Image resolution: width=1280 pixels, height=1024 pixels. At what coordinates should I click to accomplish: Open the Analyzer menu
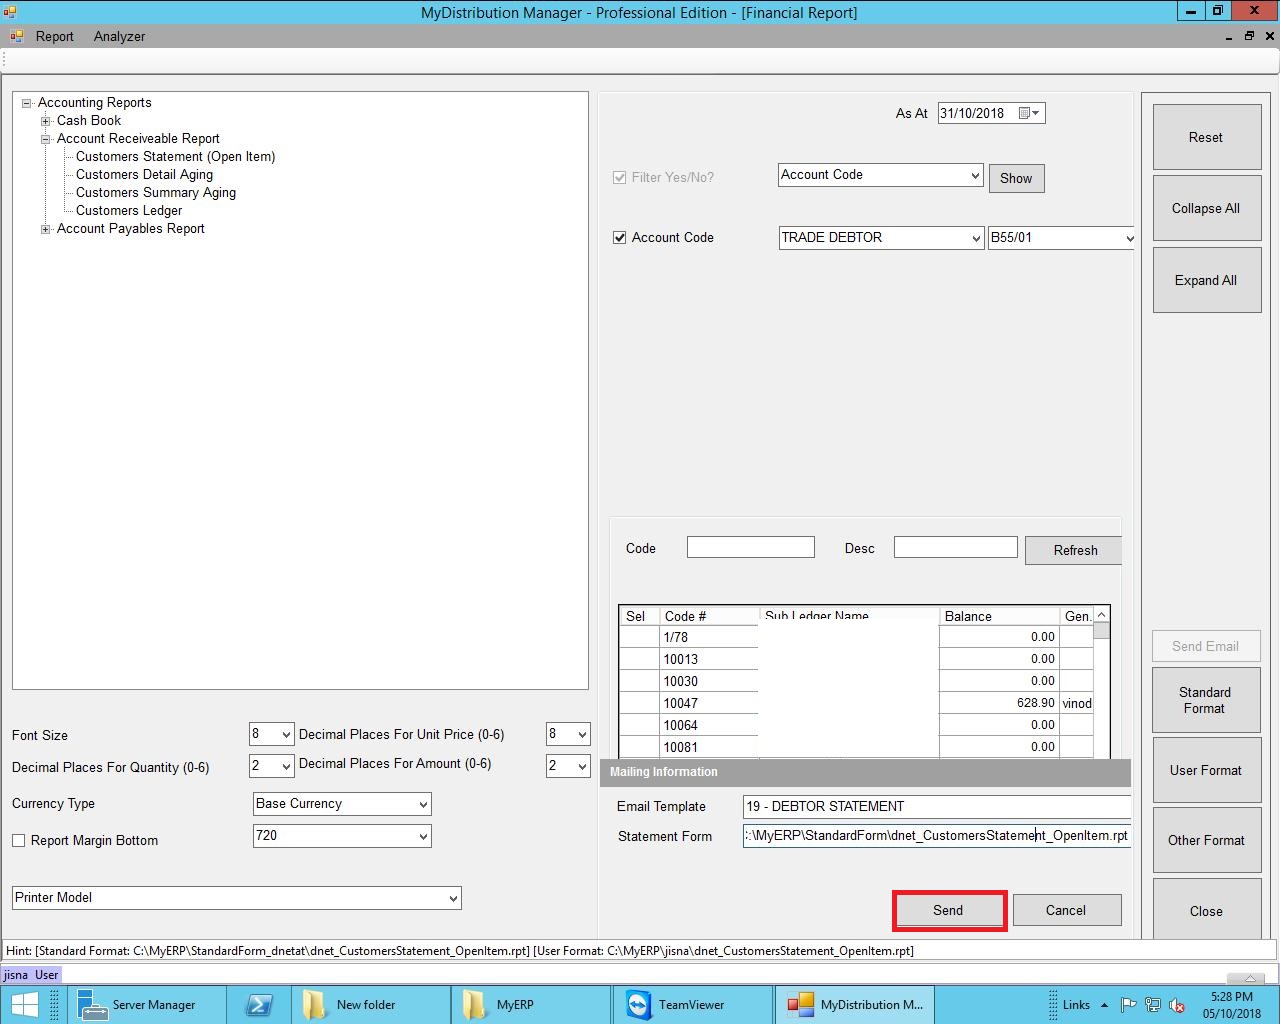119,36
